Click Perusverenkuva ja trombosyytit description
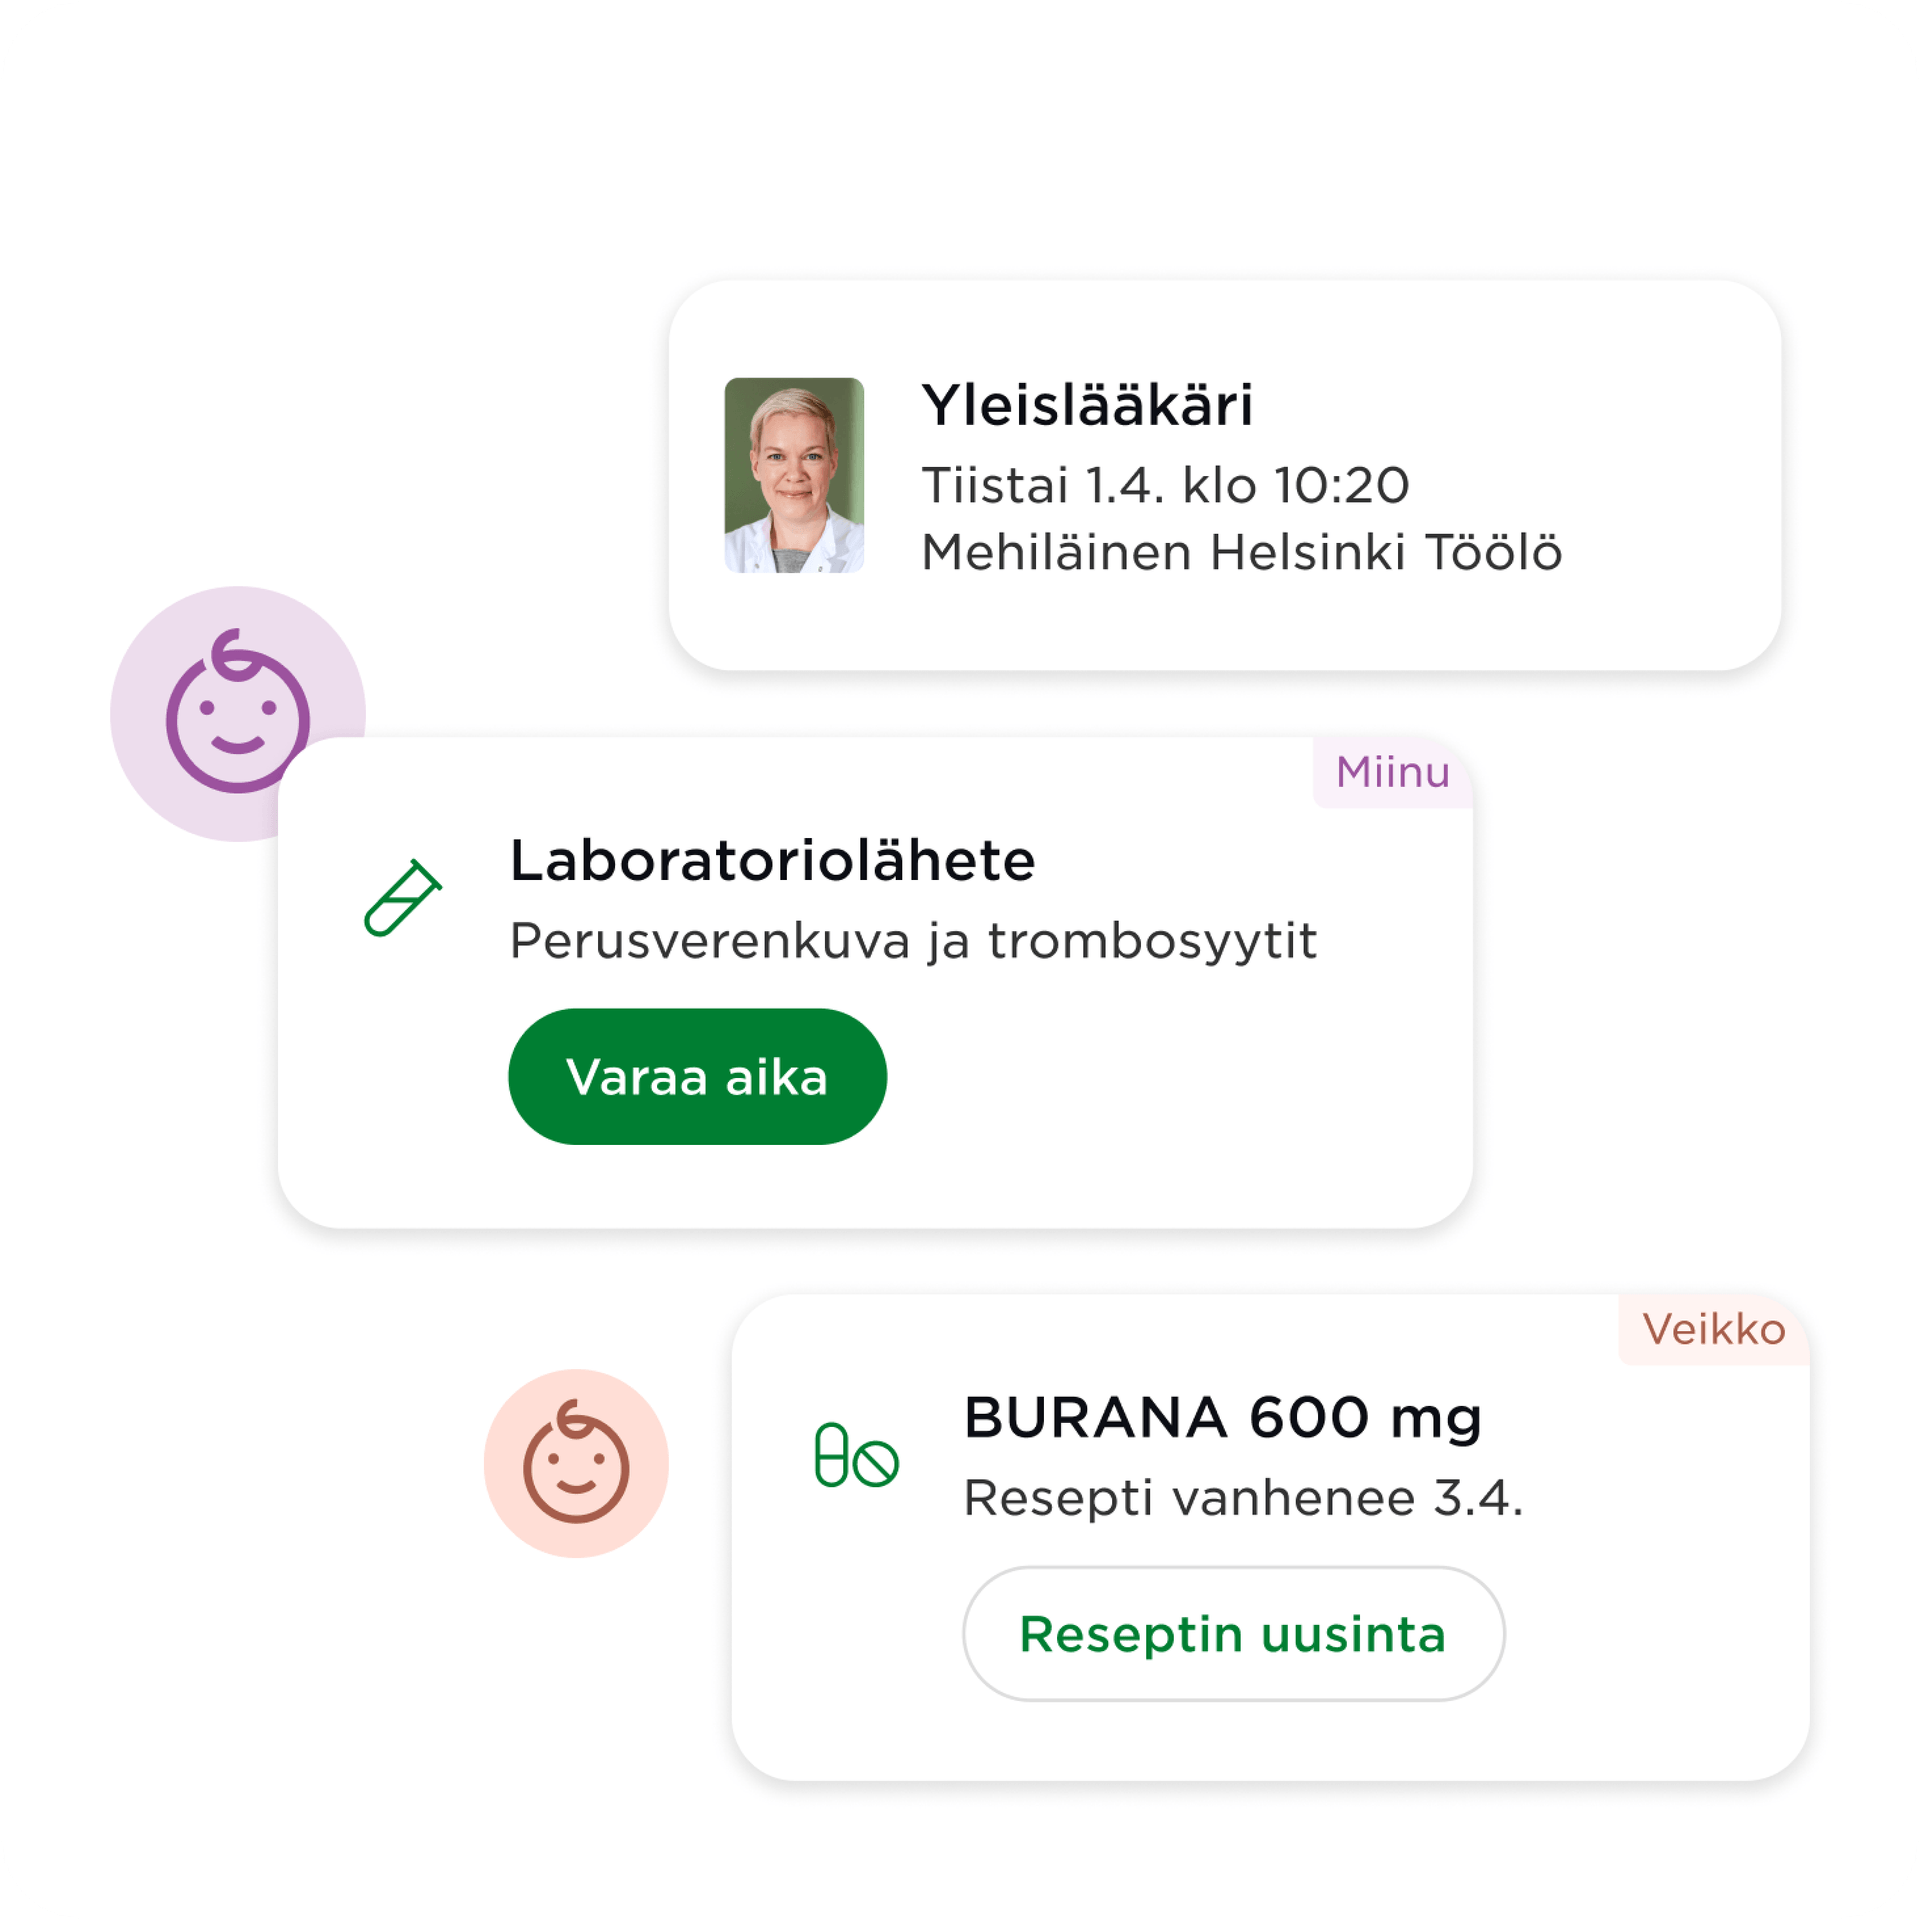 [913, 942]
